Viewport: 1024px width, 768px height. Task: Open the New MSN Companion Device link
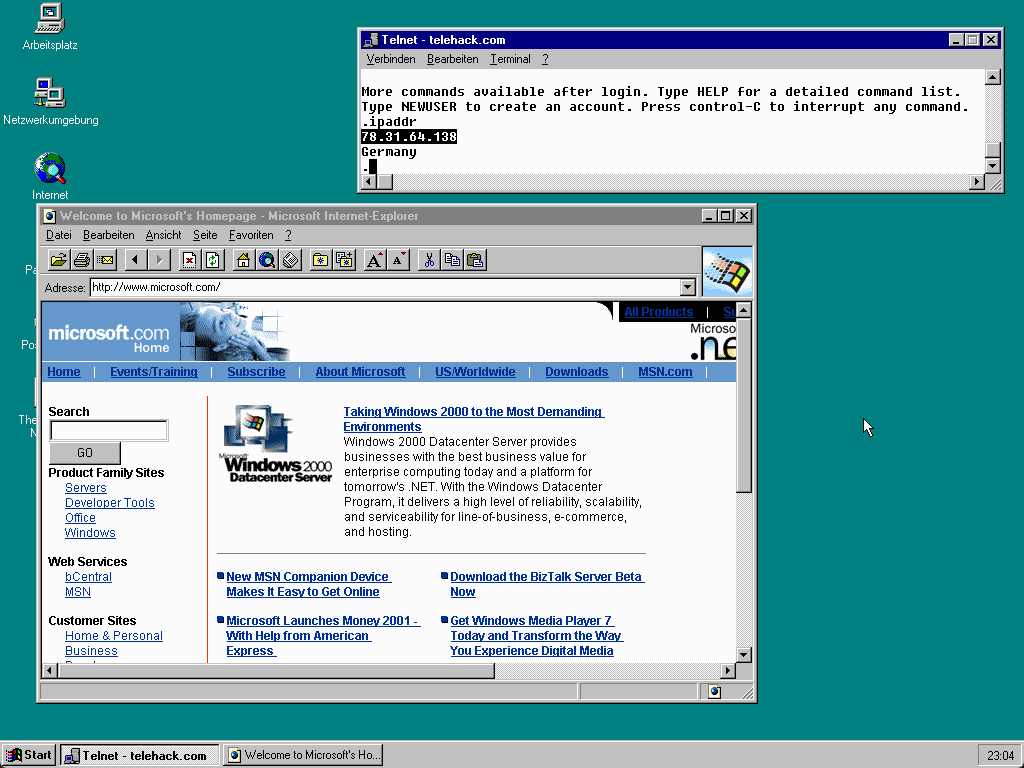(x=308, y=584)
